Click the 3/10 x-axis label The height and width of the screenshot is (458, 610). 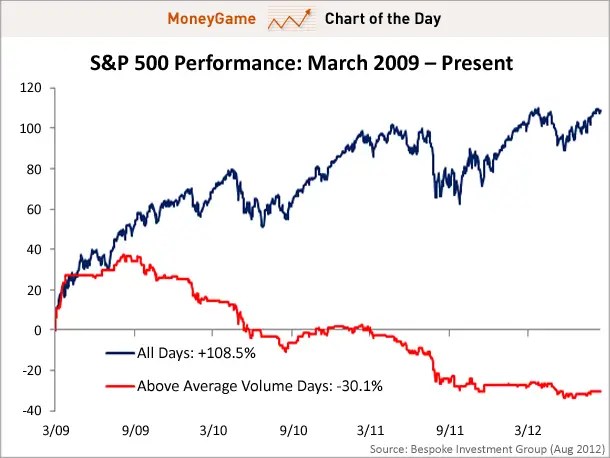(x=214, y=430)
